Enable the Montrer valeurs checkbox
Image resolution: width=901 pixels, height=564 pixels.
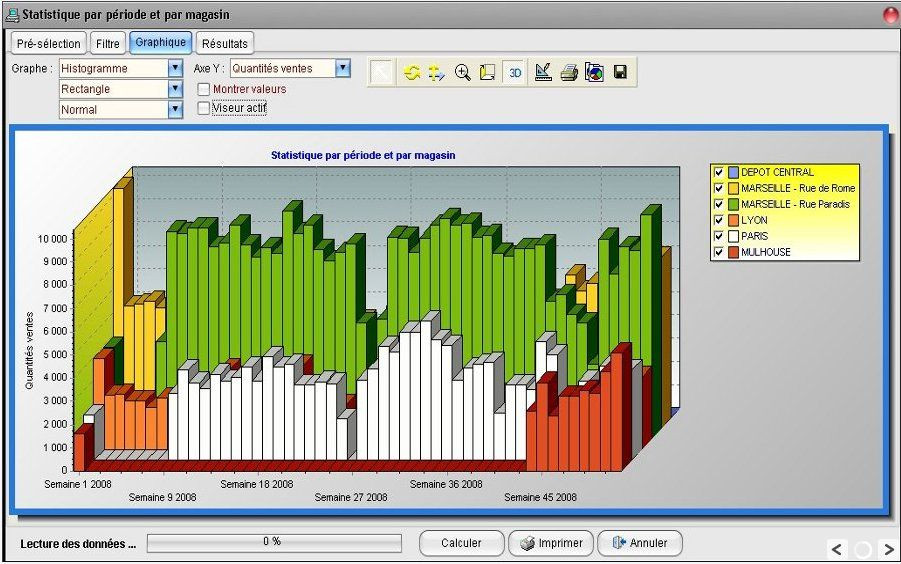coord(204,89)
